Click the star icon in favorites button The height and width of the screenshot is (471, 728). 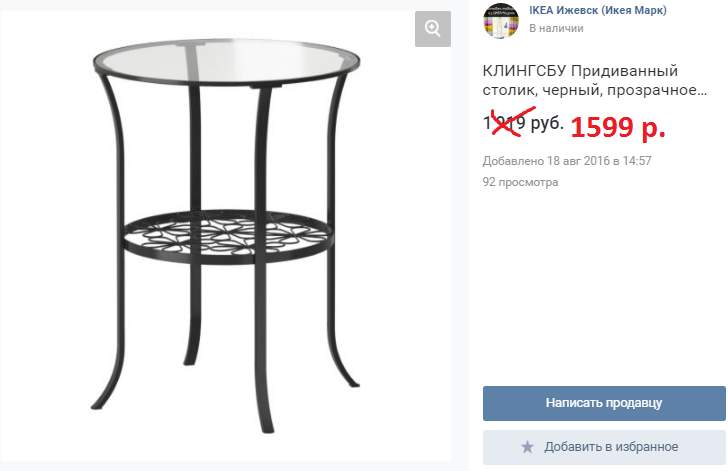tap(527, 447)
